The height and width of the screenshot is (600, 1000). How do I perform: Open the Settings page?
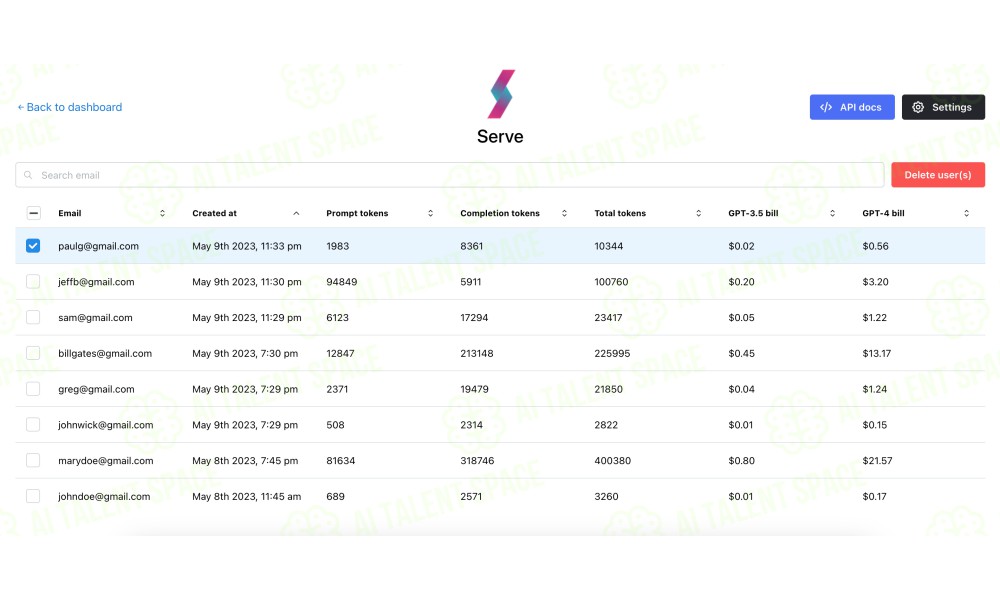[x=943, y=107]
